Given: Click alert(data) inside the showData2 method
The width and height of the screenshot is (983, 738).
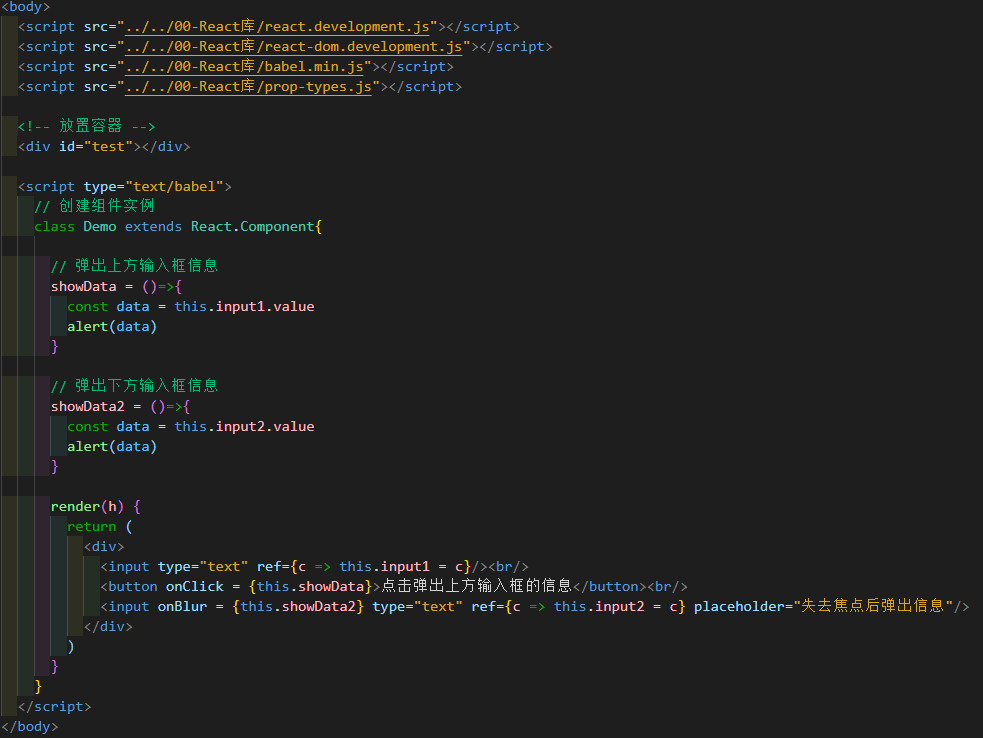Looking at the screenshot, I should [112, 446].
